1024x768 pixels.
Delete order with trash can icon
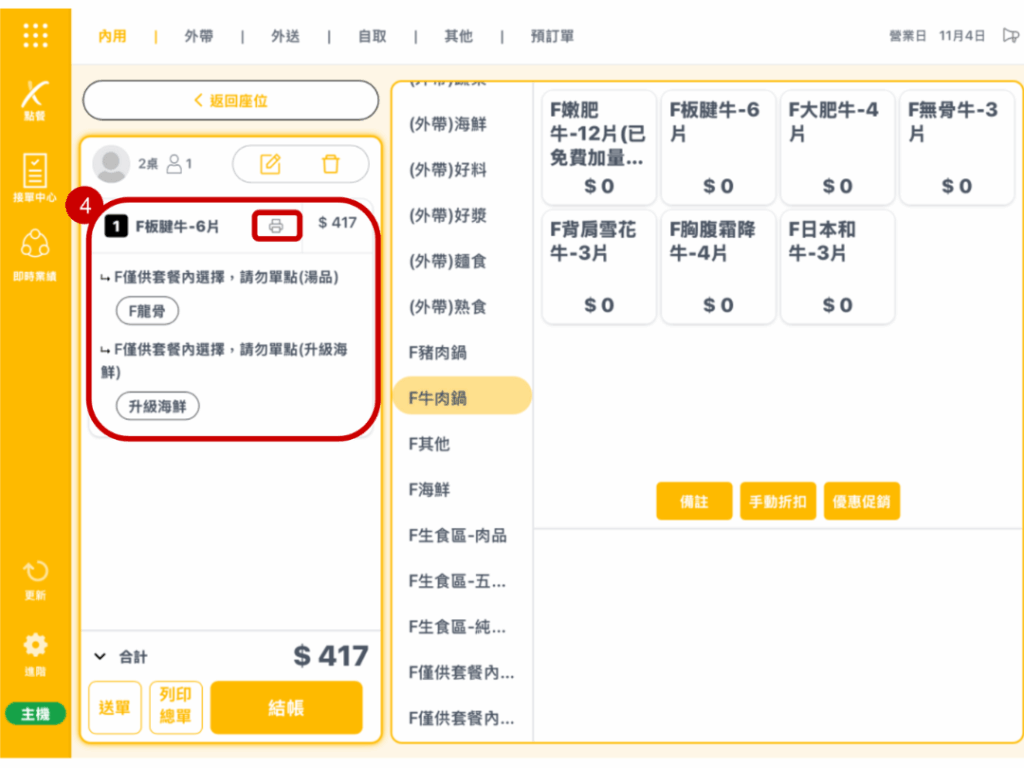[x=330, y=164]
